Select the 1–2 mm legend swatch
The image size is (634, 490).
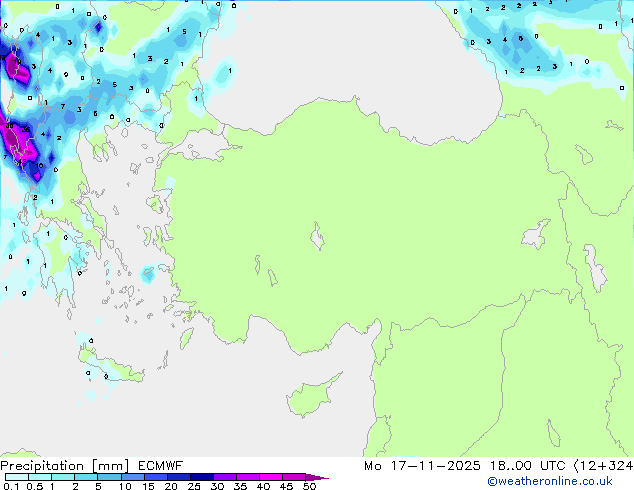click(x=63, y=477)
